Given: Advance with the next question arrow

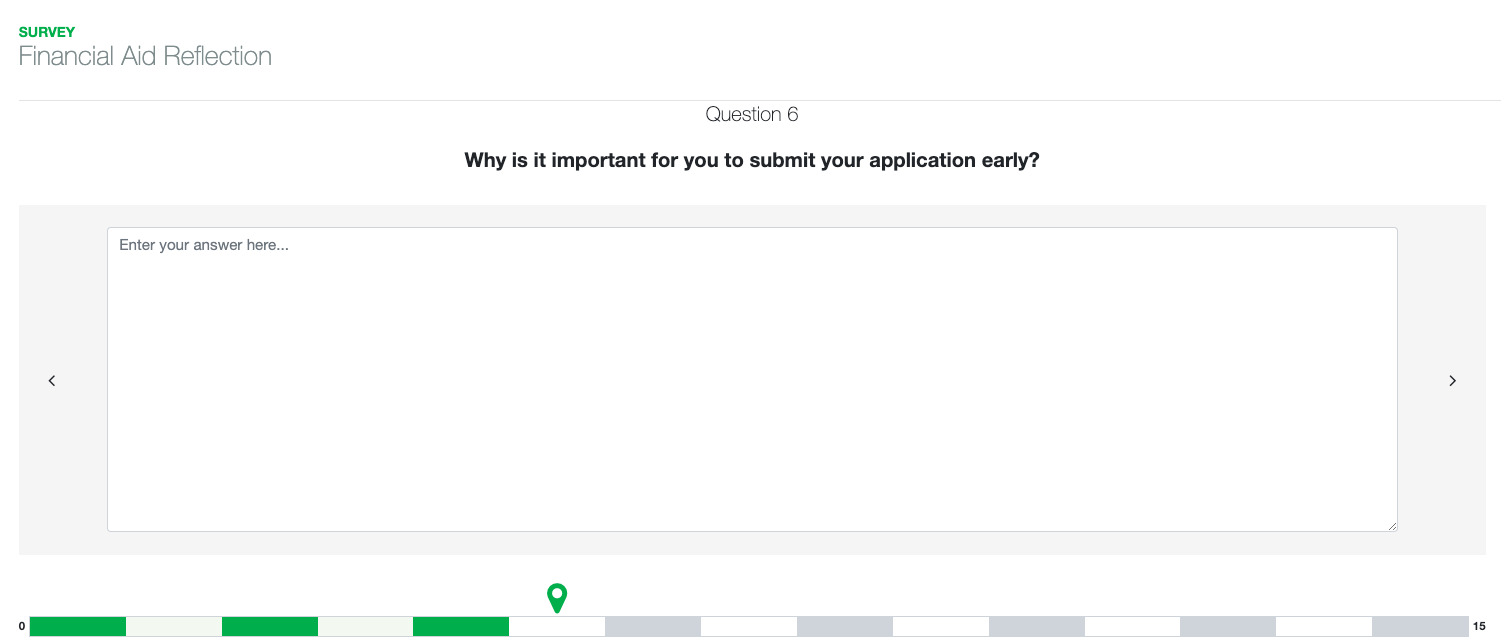Looking at the screenshot, I should (1453, 380).
